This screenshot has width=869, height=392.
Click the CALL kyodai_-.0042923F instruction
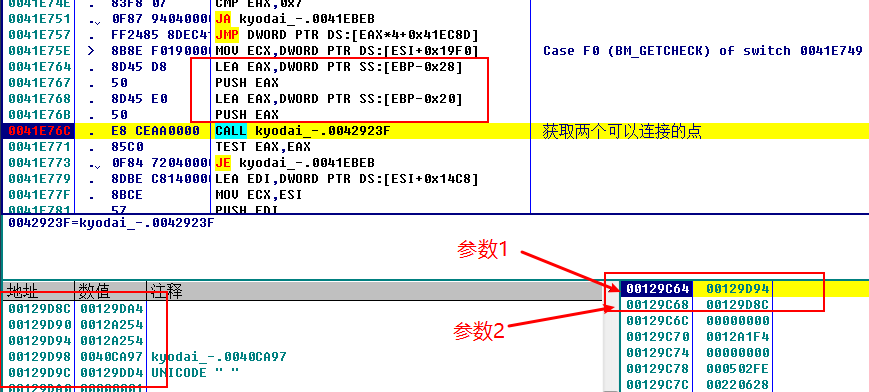[x=303, y=131]
